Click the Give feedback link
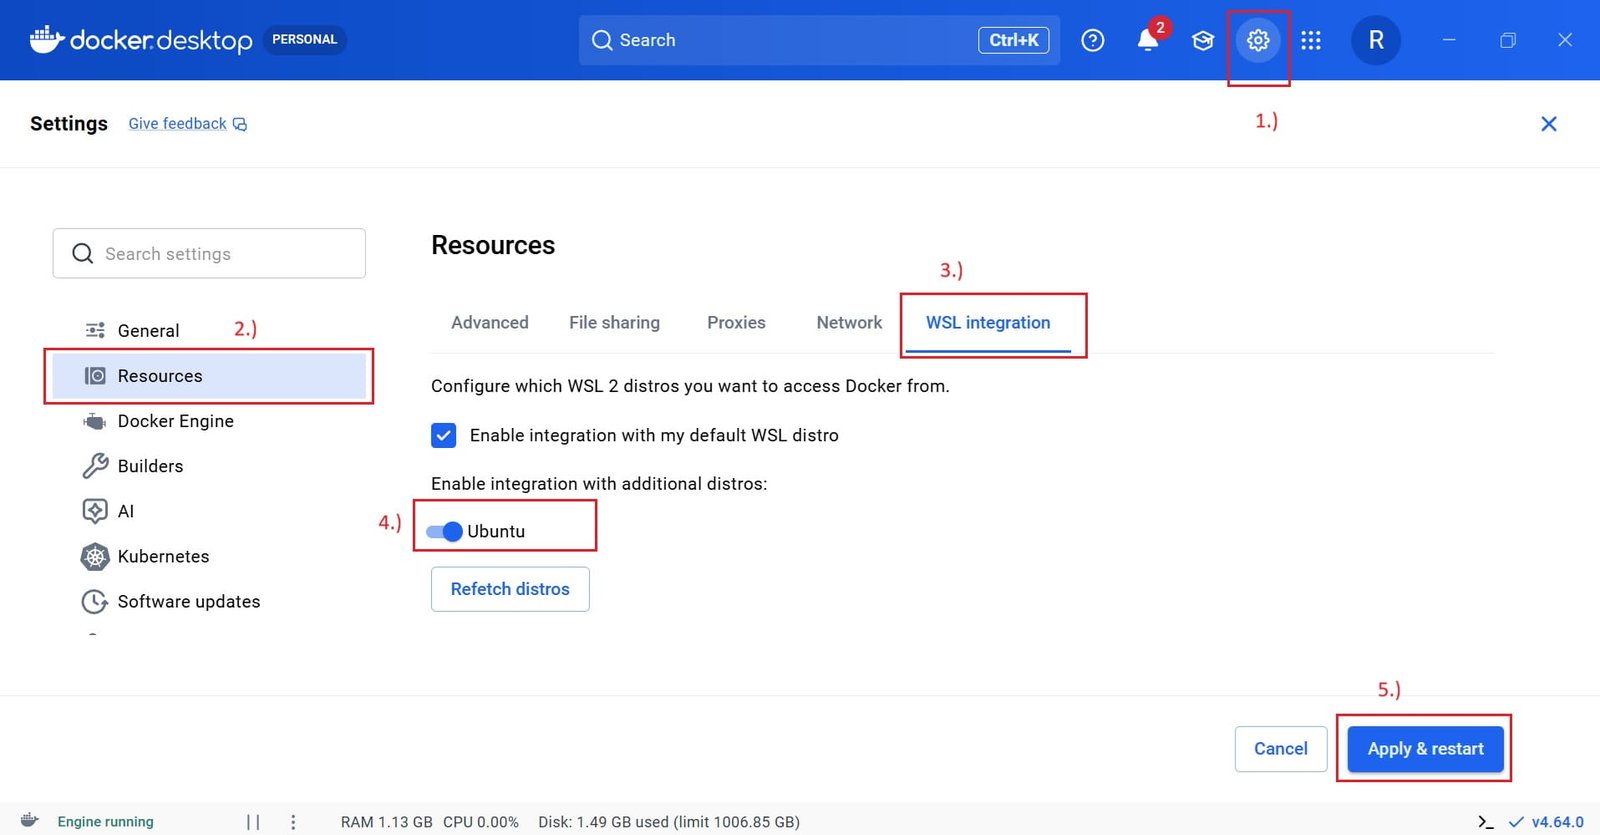1600x835 pixels. point(187,124)
